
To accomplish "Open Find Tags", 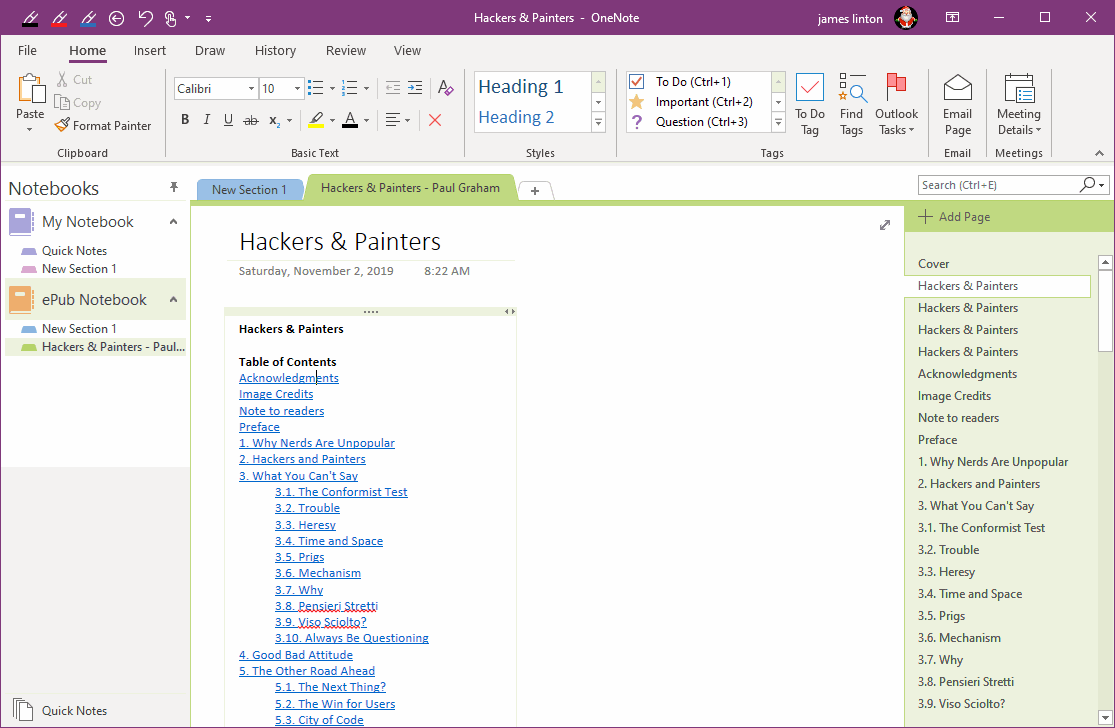I will pos(851,100).
